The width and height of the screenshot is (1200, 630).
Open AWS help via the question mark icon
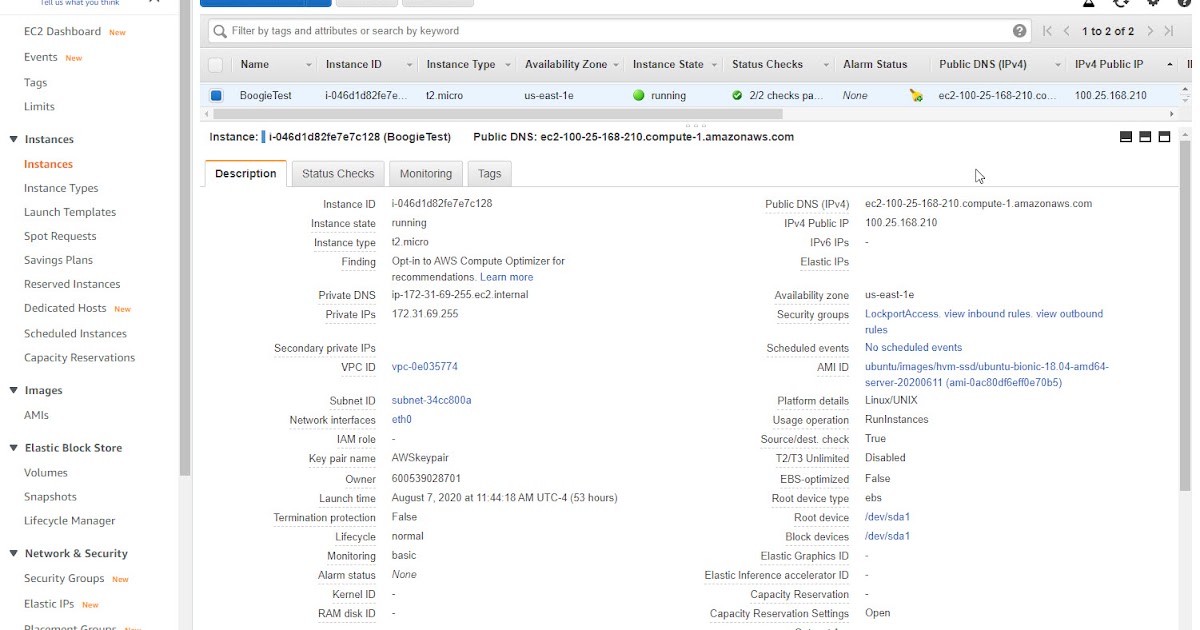click(x=1185, y=5)
